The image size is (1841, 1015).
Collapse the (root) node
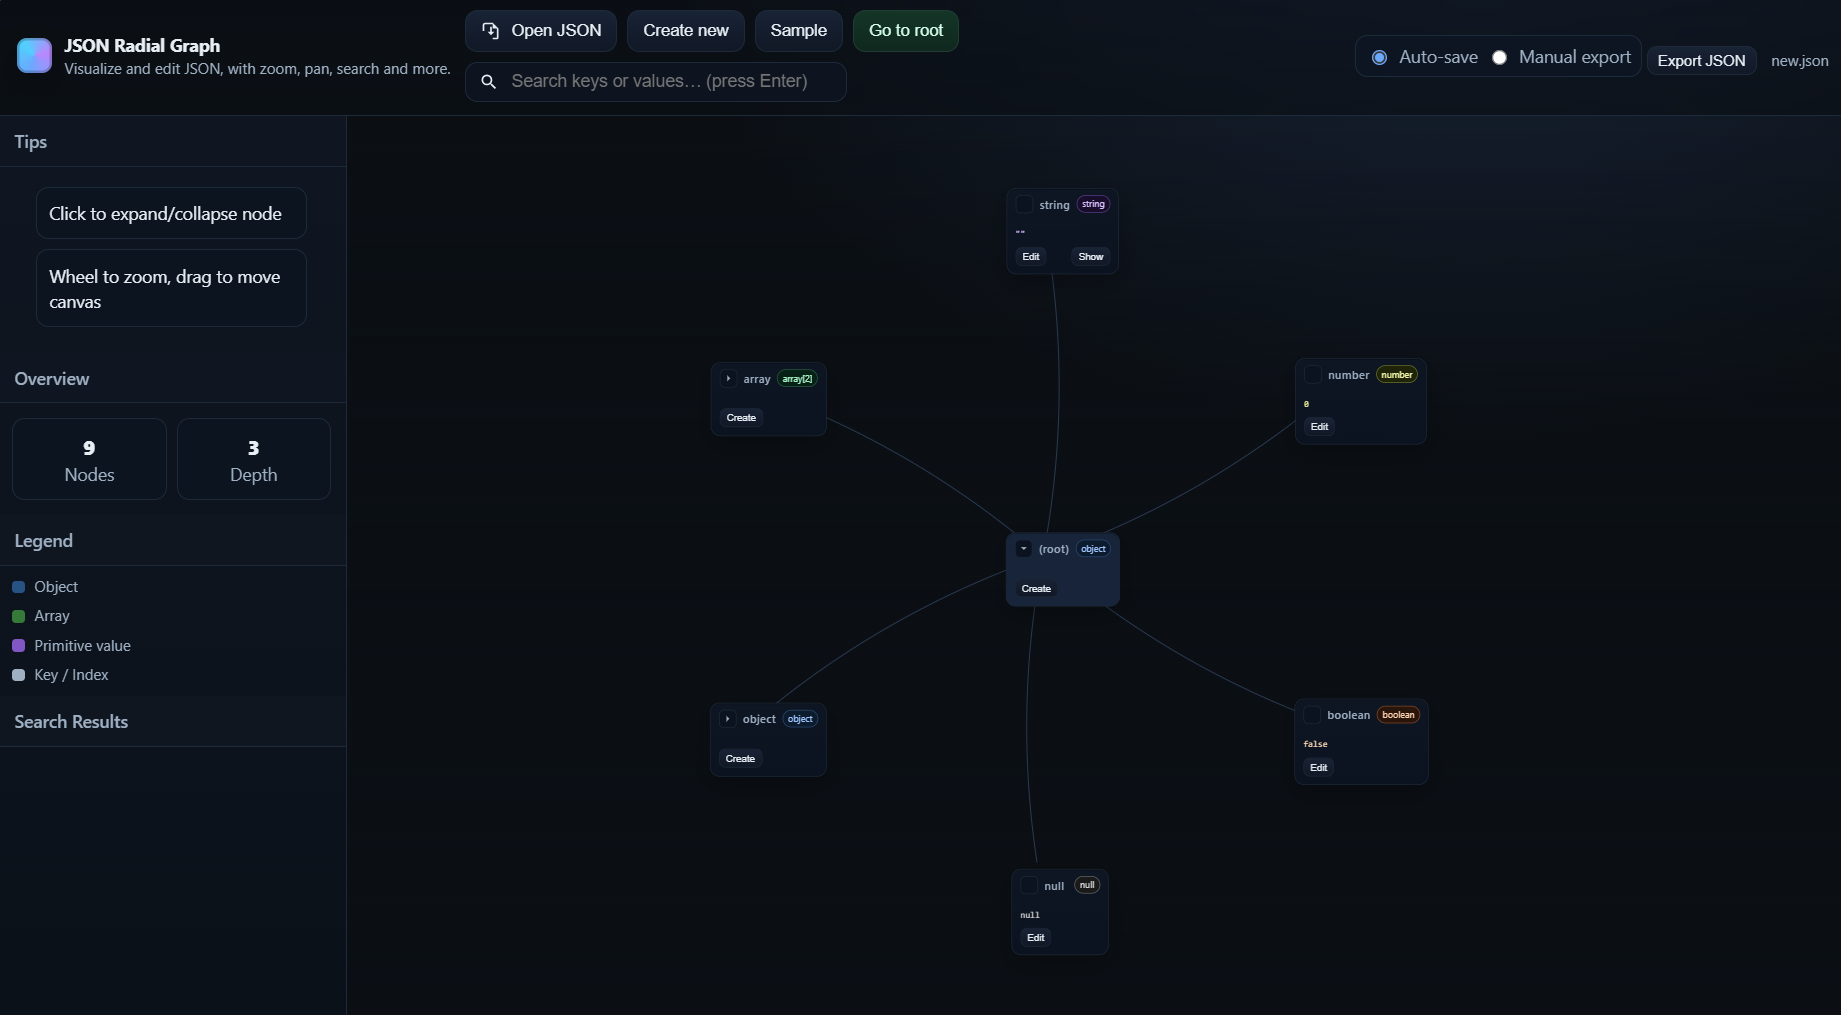[1024, 549]
